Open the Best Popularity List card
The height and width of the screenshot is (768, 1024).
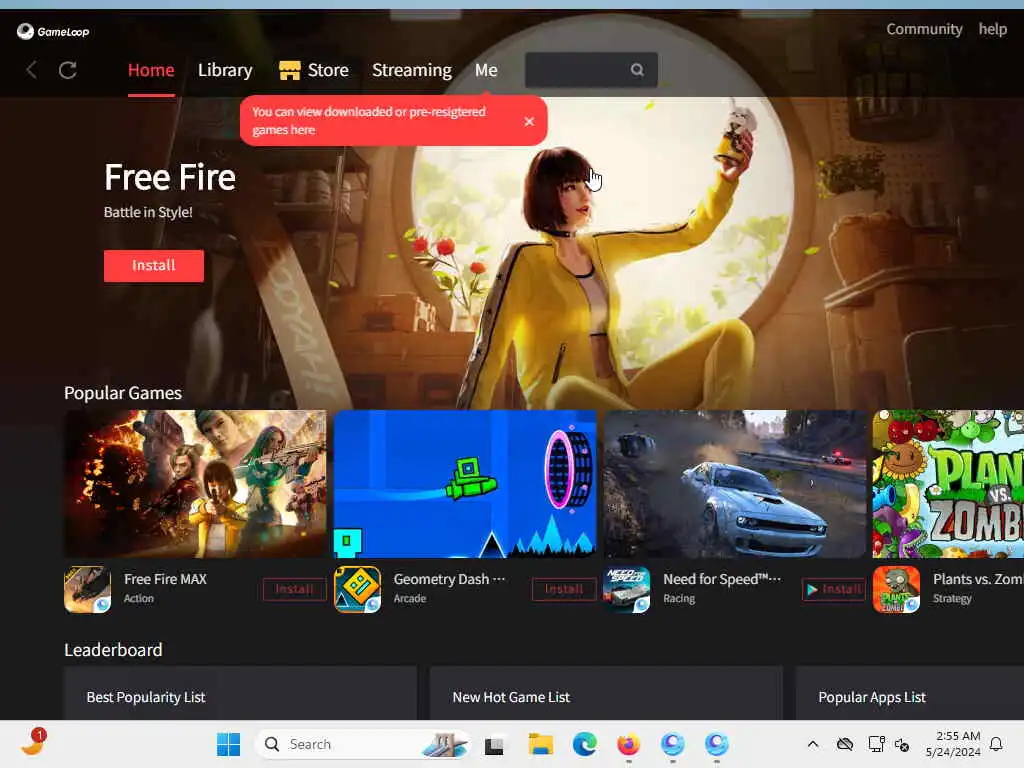coord(240,694)
